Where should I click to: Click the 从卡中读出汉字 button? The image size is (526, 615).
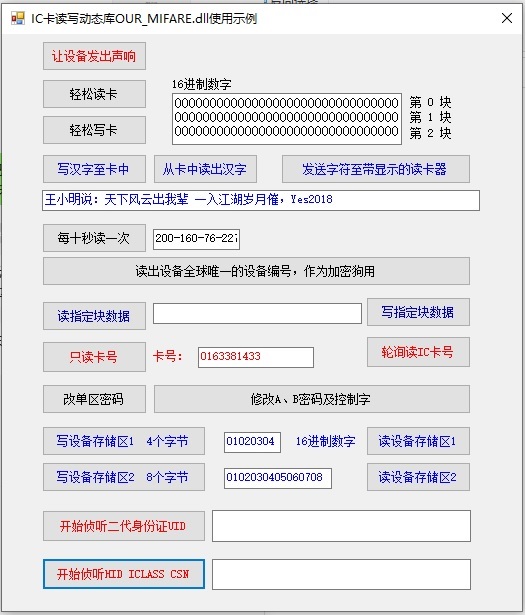pos(205,169)
